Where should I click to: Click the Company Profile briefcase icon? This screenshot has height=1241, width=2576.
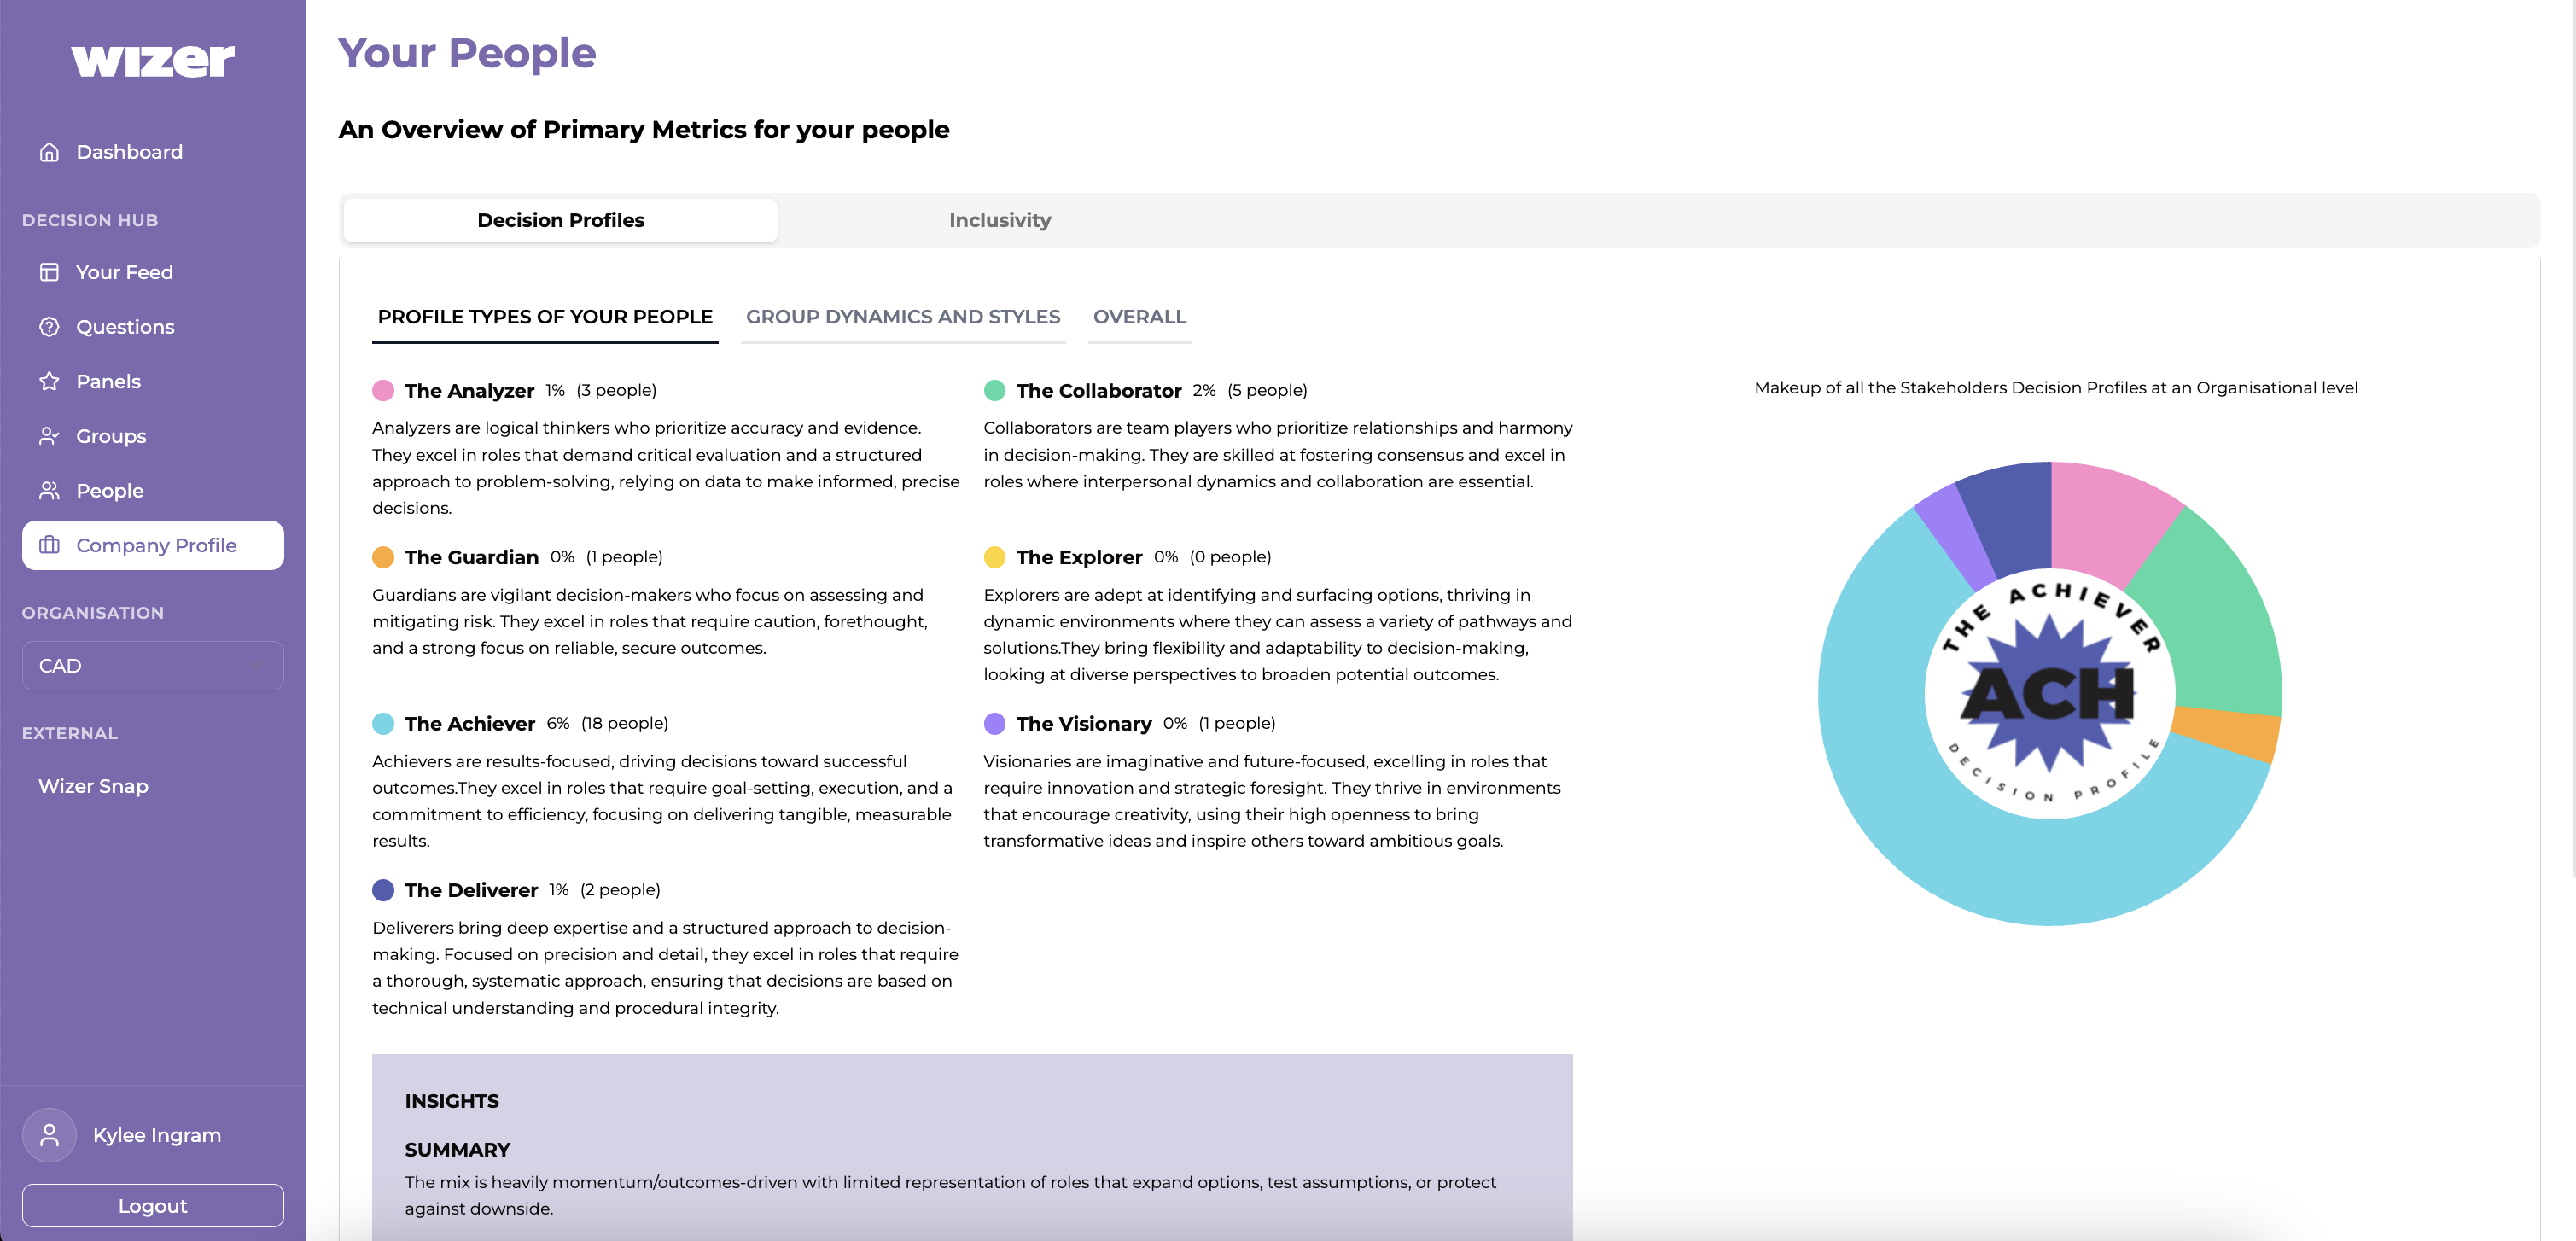point(49,545)
